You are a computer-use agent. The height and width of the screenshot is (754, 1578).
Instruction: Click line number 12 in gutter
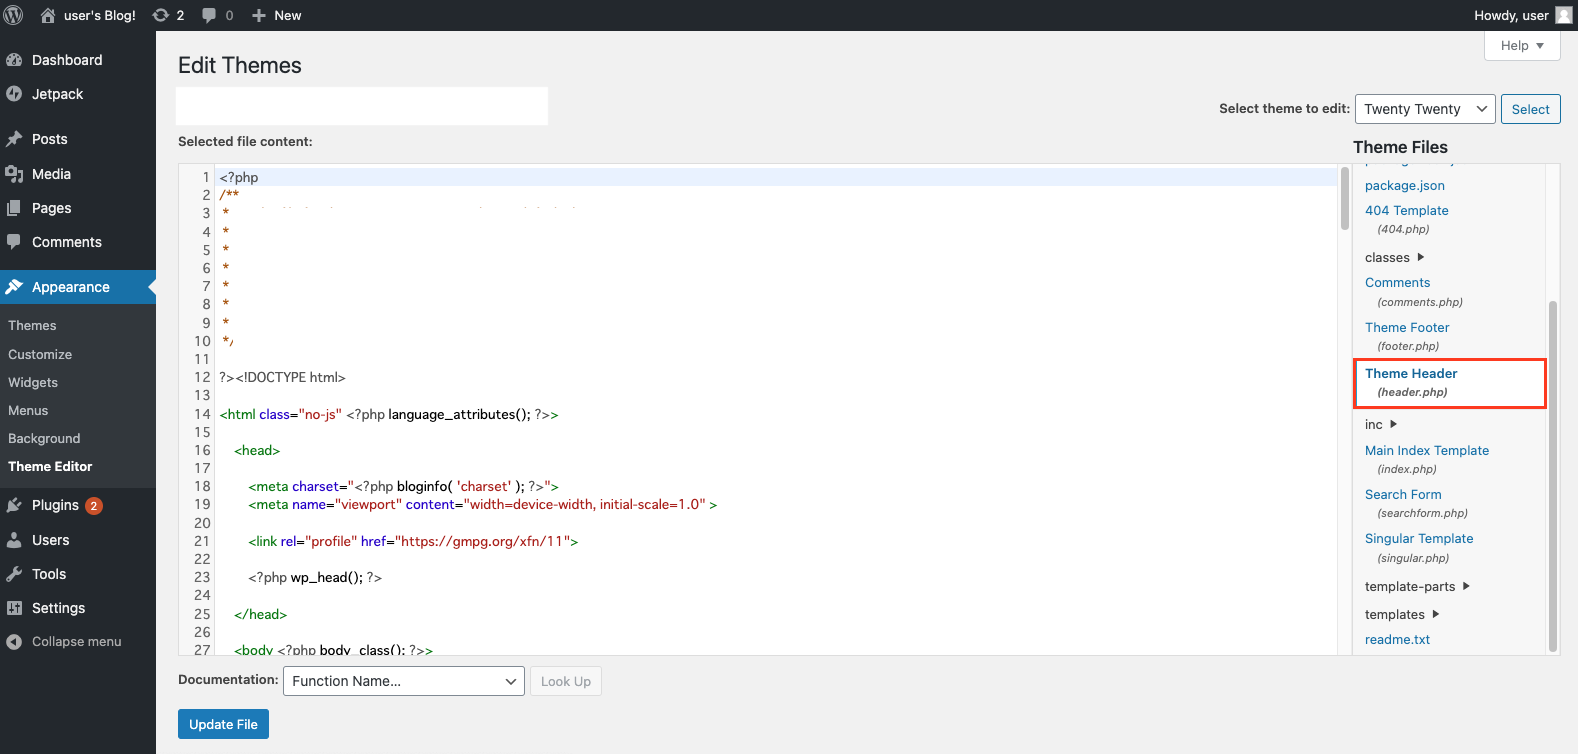pyautogui.click(x=202, y=378)
